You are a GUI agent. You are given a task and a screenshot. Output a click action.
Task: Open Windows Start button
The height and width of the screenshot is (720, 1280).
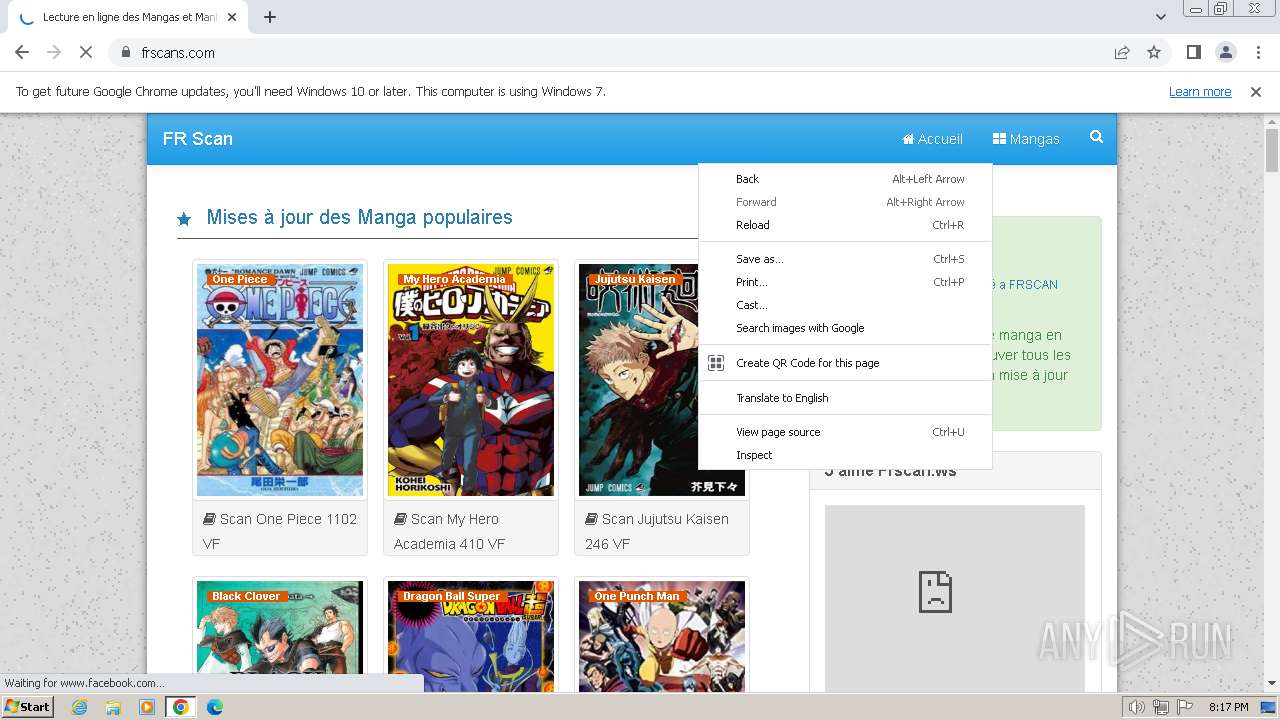tap(27, 707)
